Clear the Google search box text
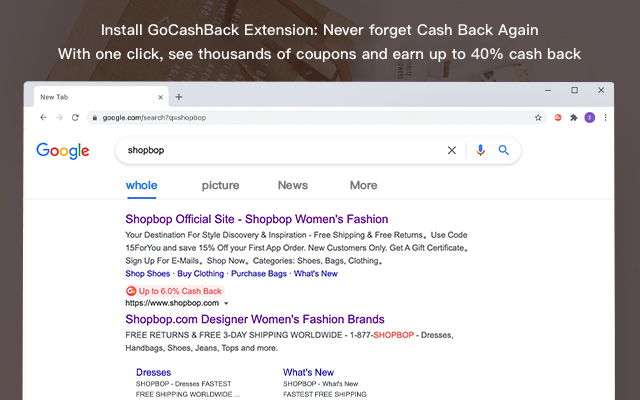 [x=451, y=150]
